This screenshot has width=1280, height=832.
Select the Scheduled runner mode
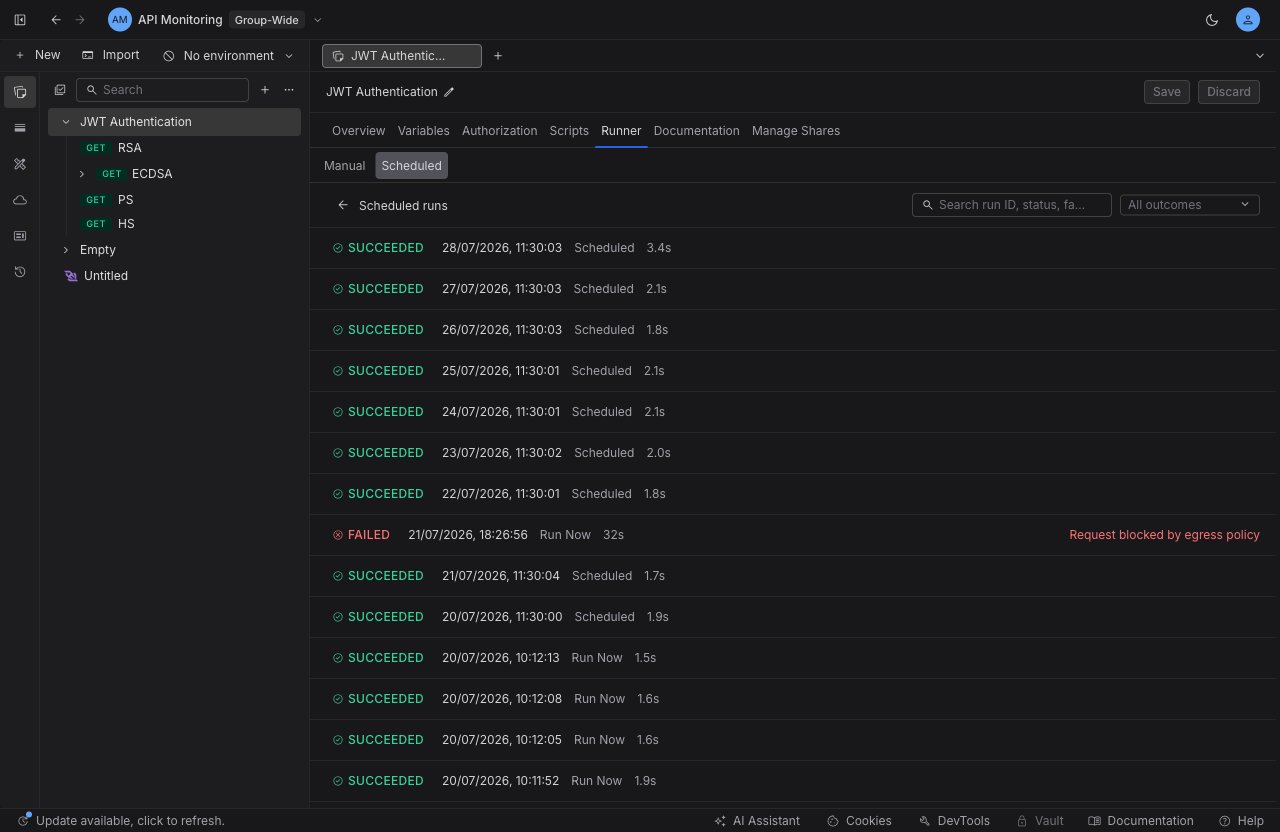pos(412,166)
